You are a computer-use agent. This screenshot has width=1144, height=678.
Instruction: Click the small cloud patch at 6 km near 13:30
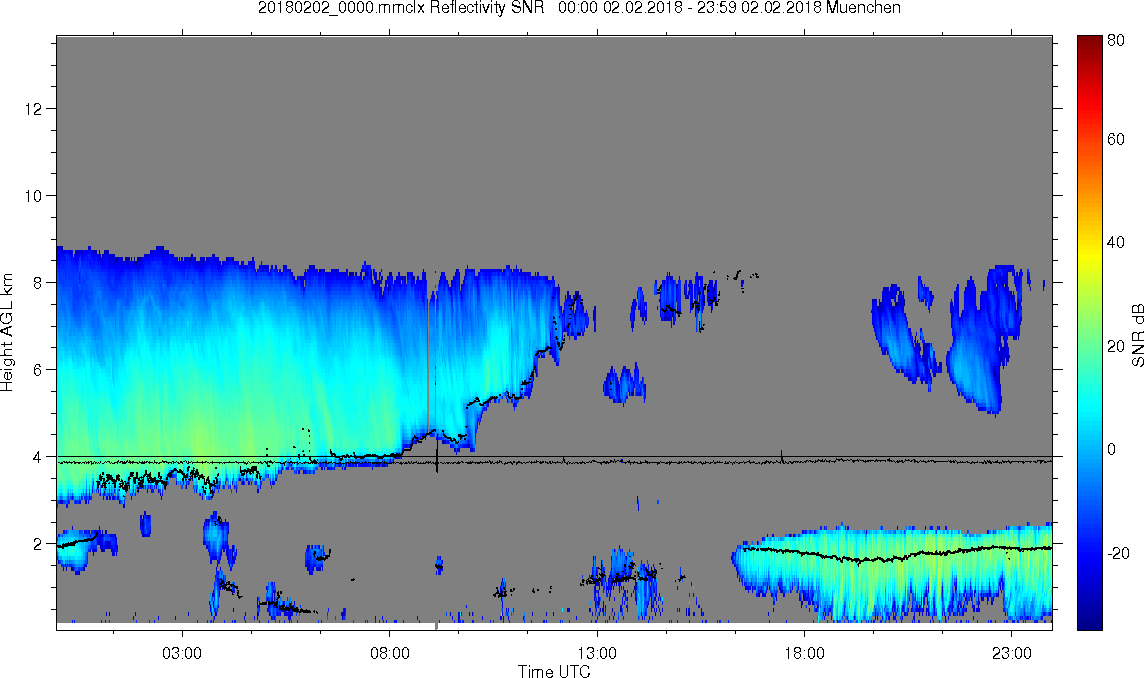tap(625, 383)
